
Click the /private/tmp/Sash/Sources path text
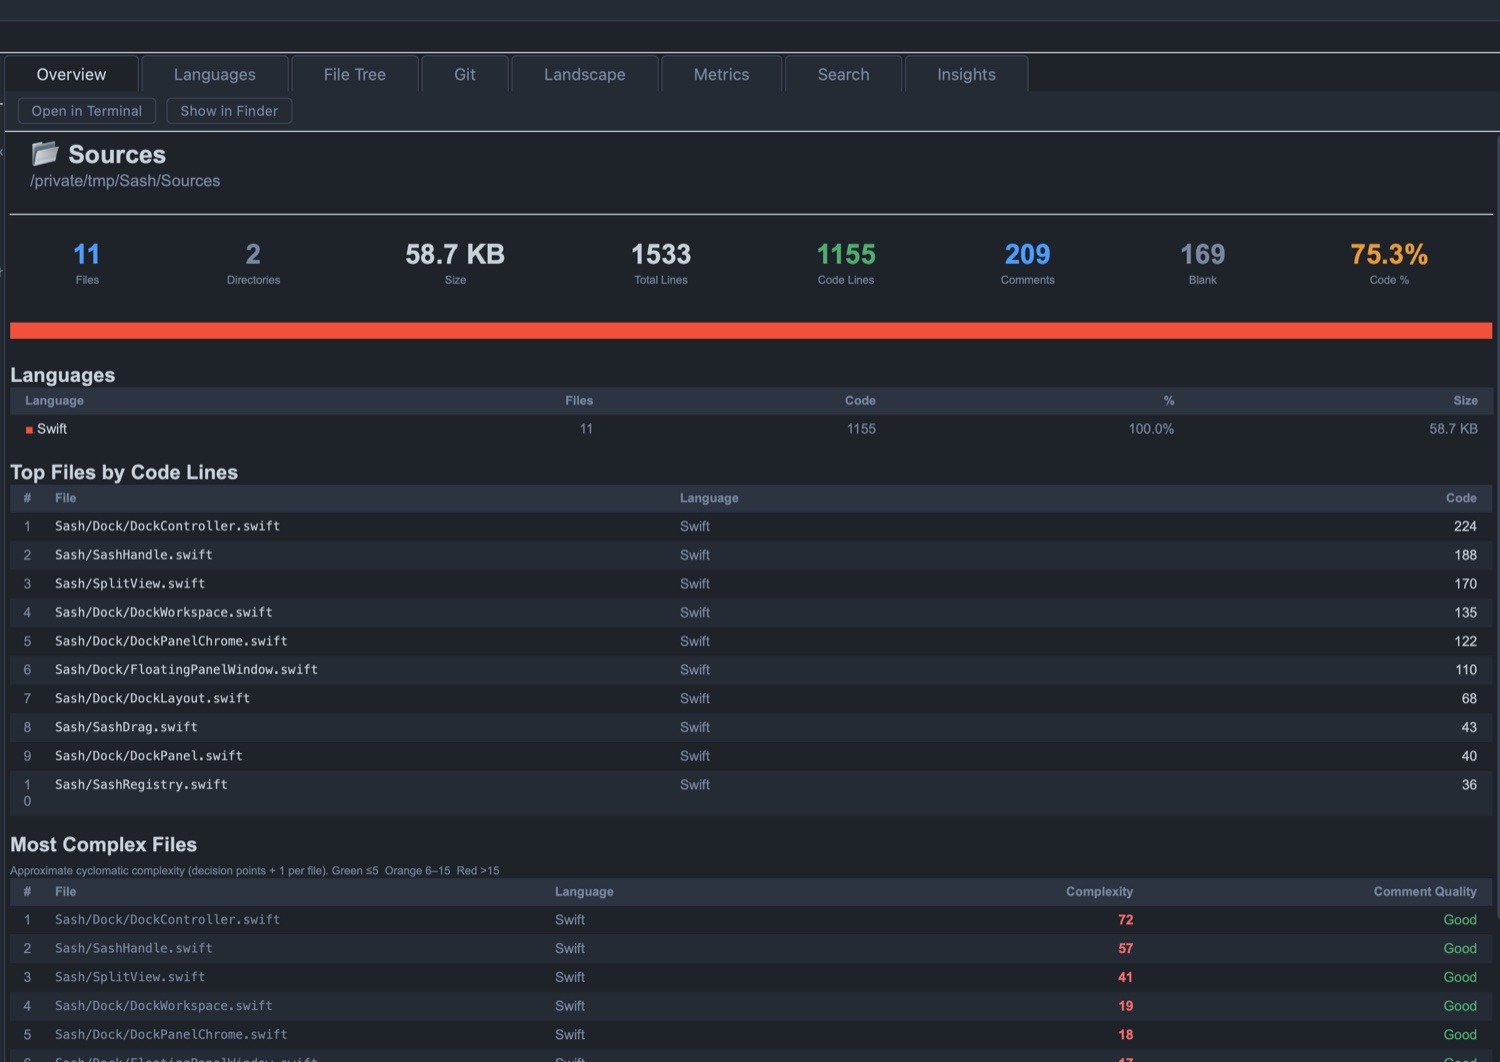point(125,181)
